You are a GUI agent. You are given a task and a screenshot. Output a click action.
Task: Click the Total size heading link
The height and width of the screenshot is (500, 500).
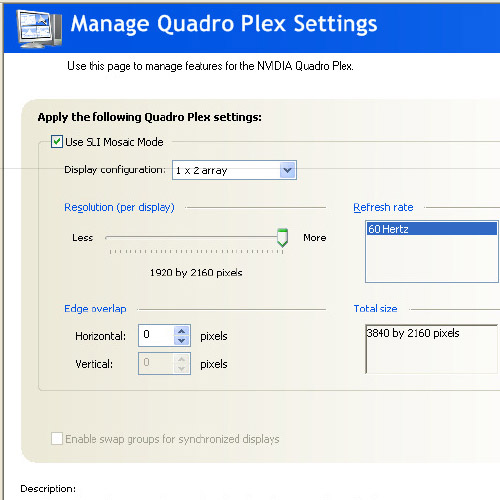[375, 309]
